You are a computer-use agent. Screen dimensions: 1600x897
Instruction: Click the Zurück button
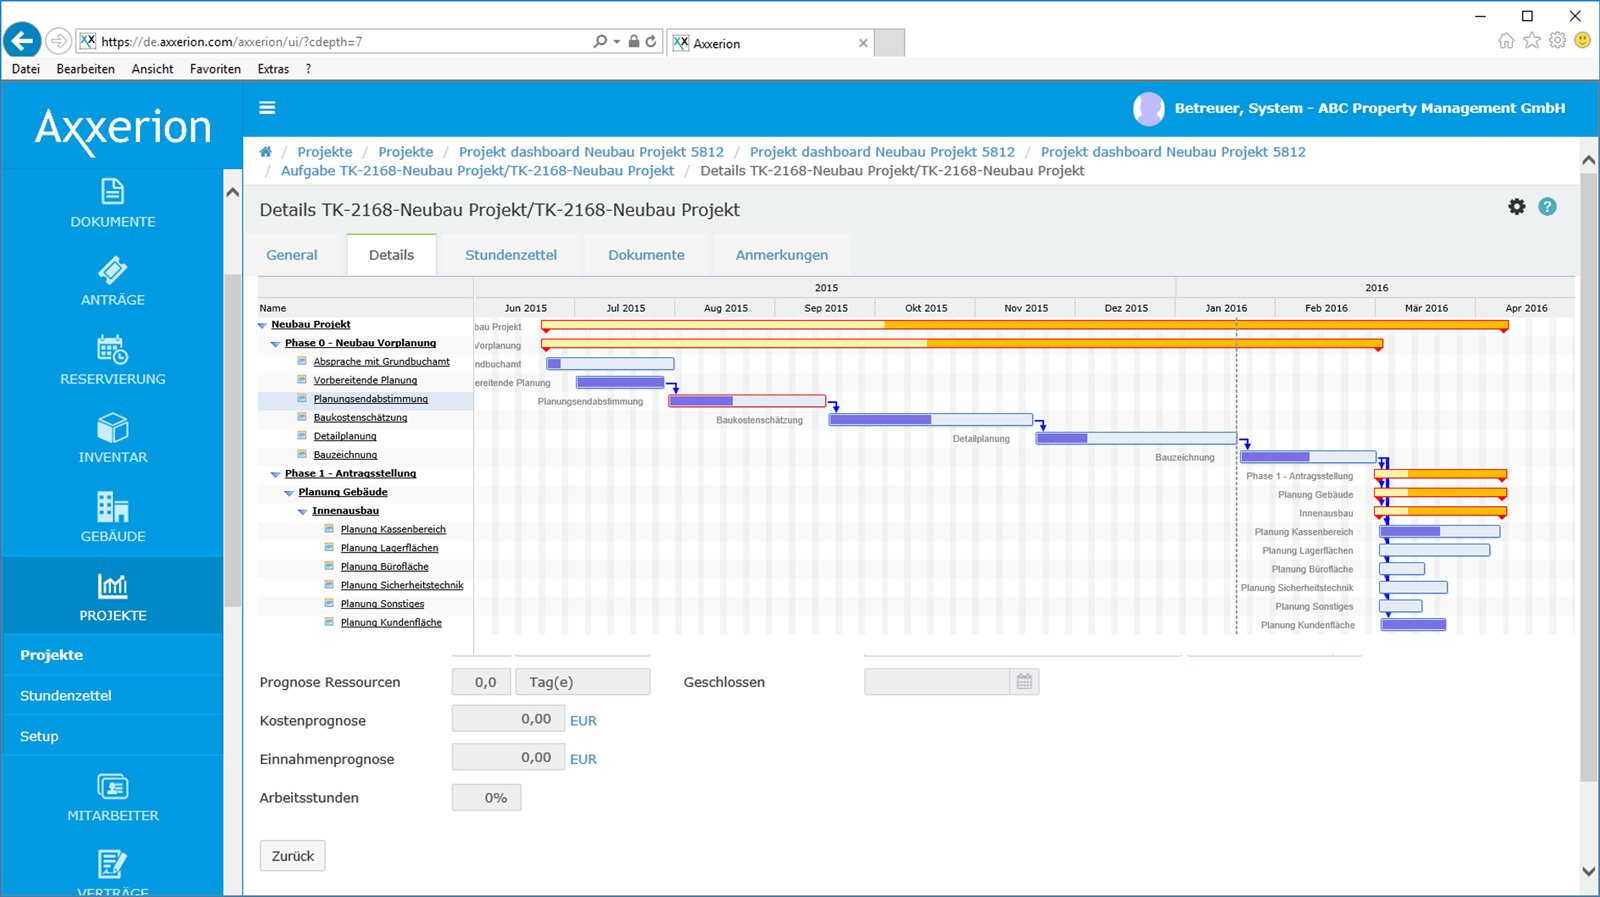[x=293, y=856]
